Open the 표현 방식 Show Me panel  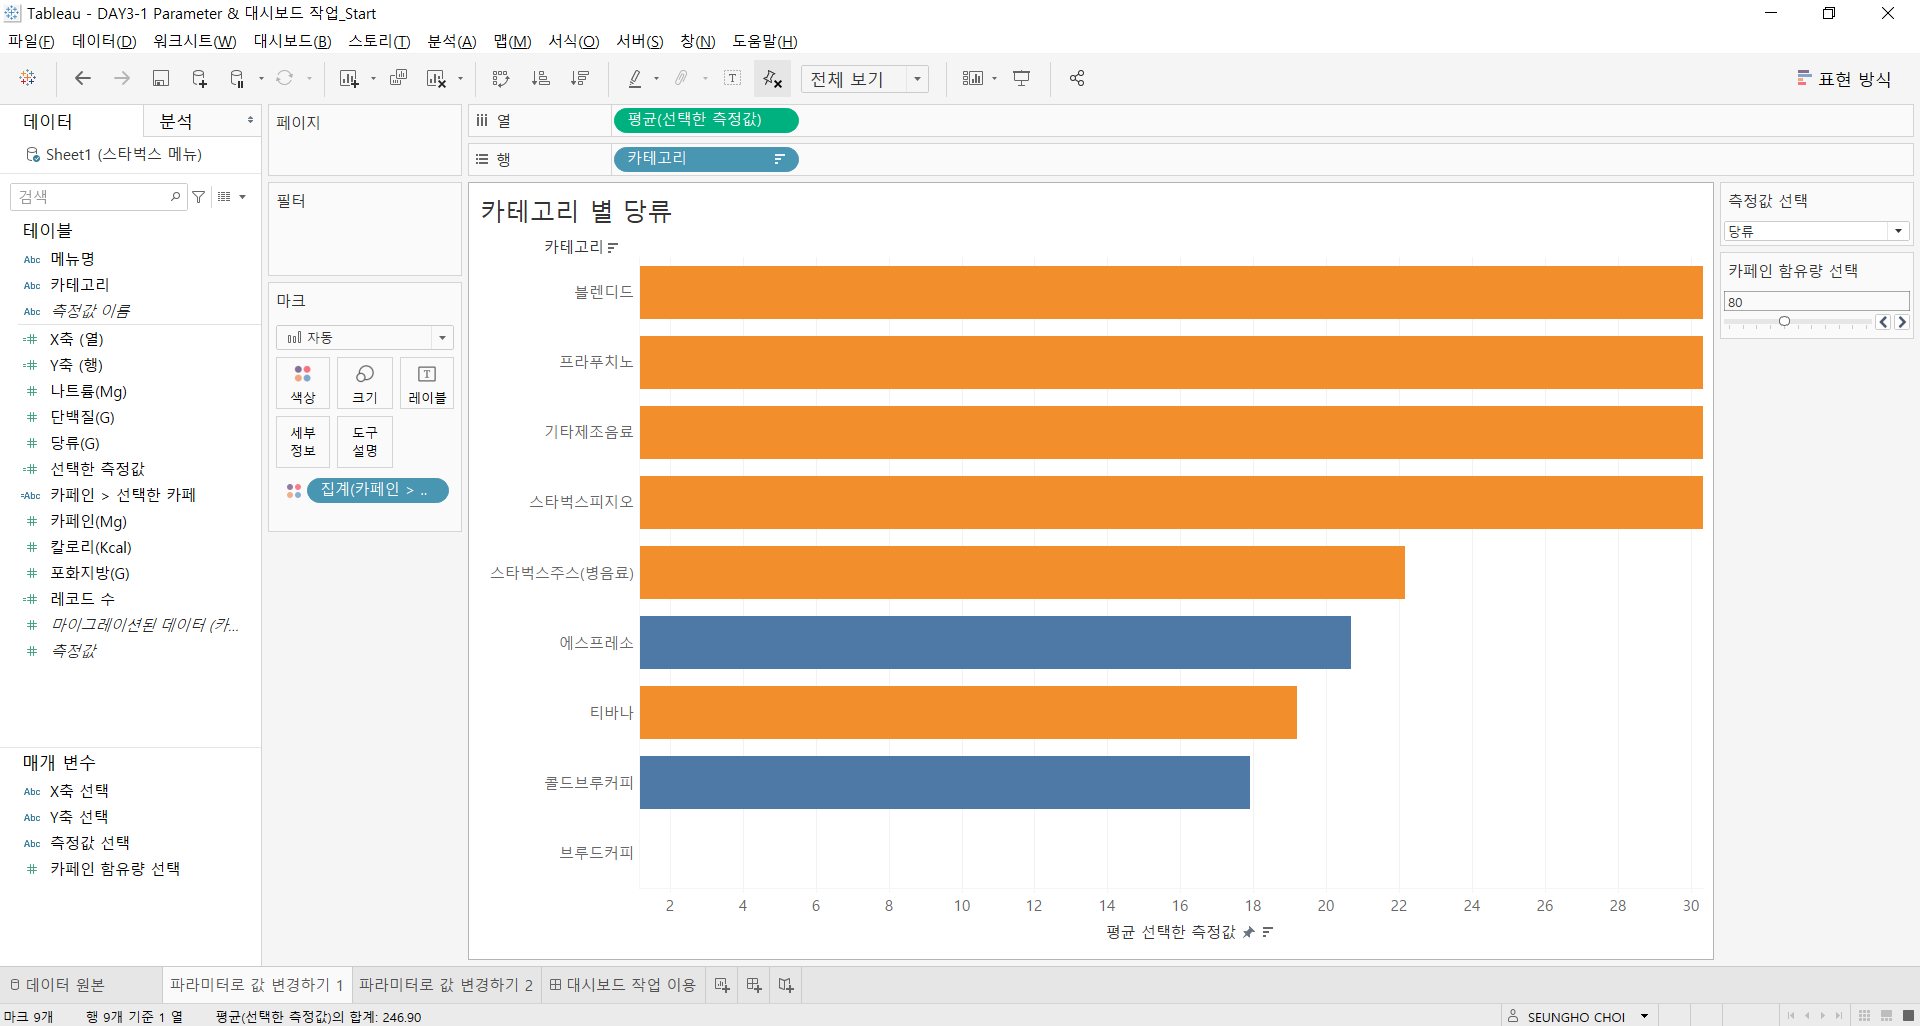(1844, 79)
